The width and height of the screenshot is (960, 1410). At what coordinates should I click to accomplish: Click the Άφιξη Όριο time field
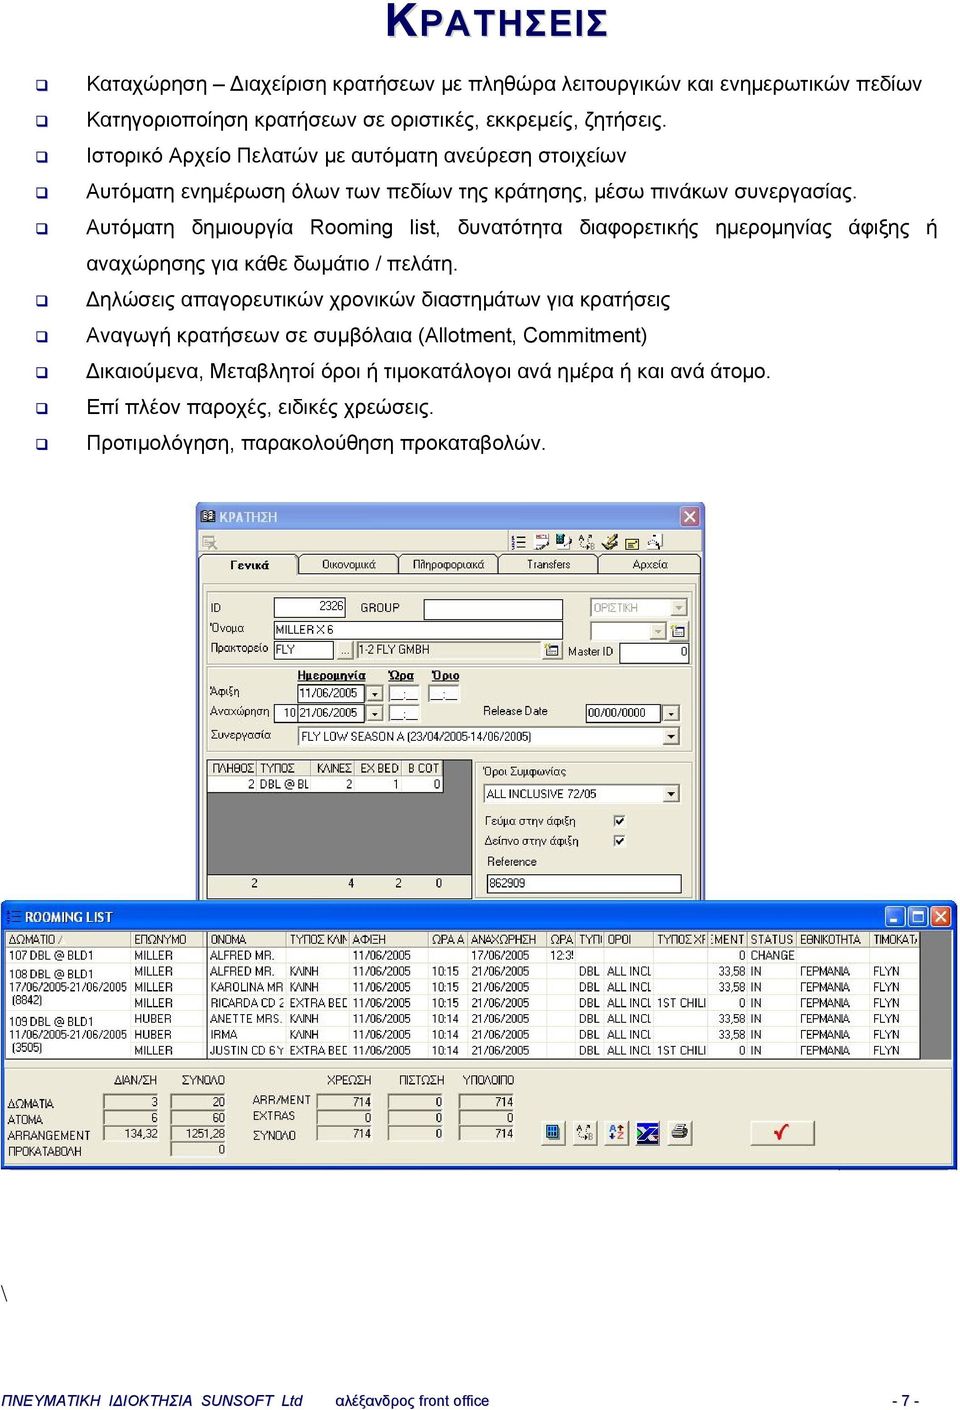coord(444,693)
